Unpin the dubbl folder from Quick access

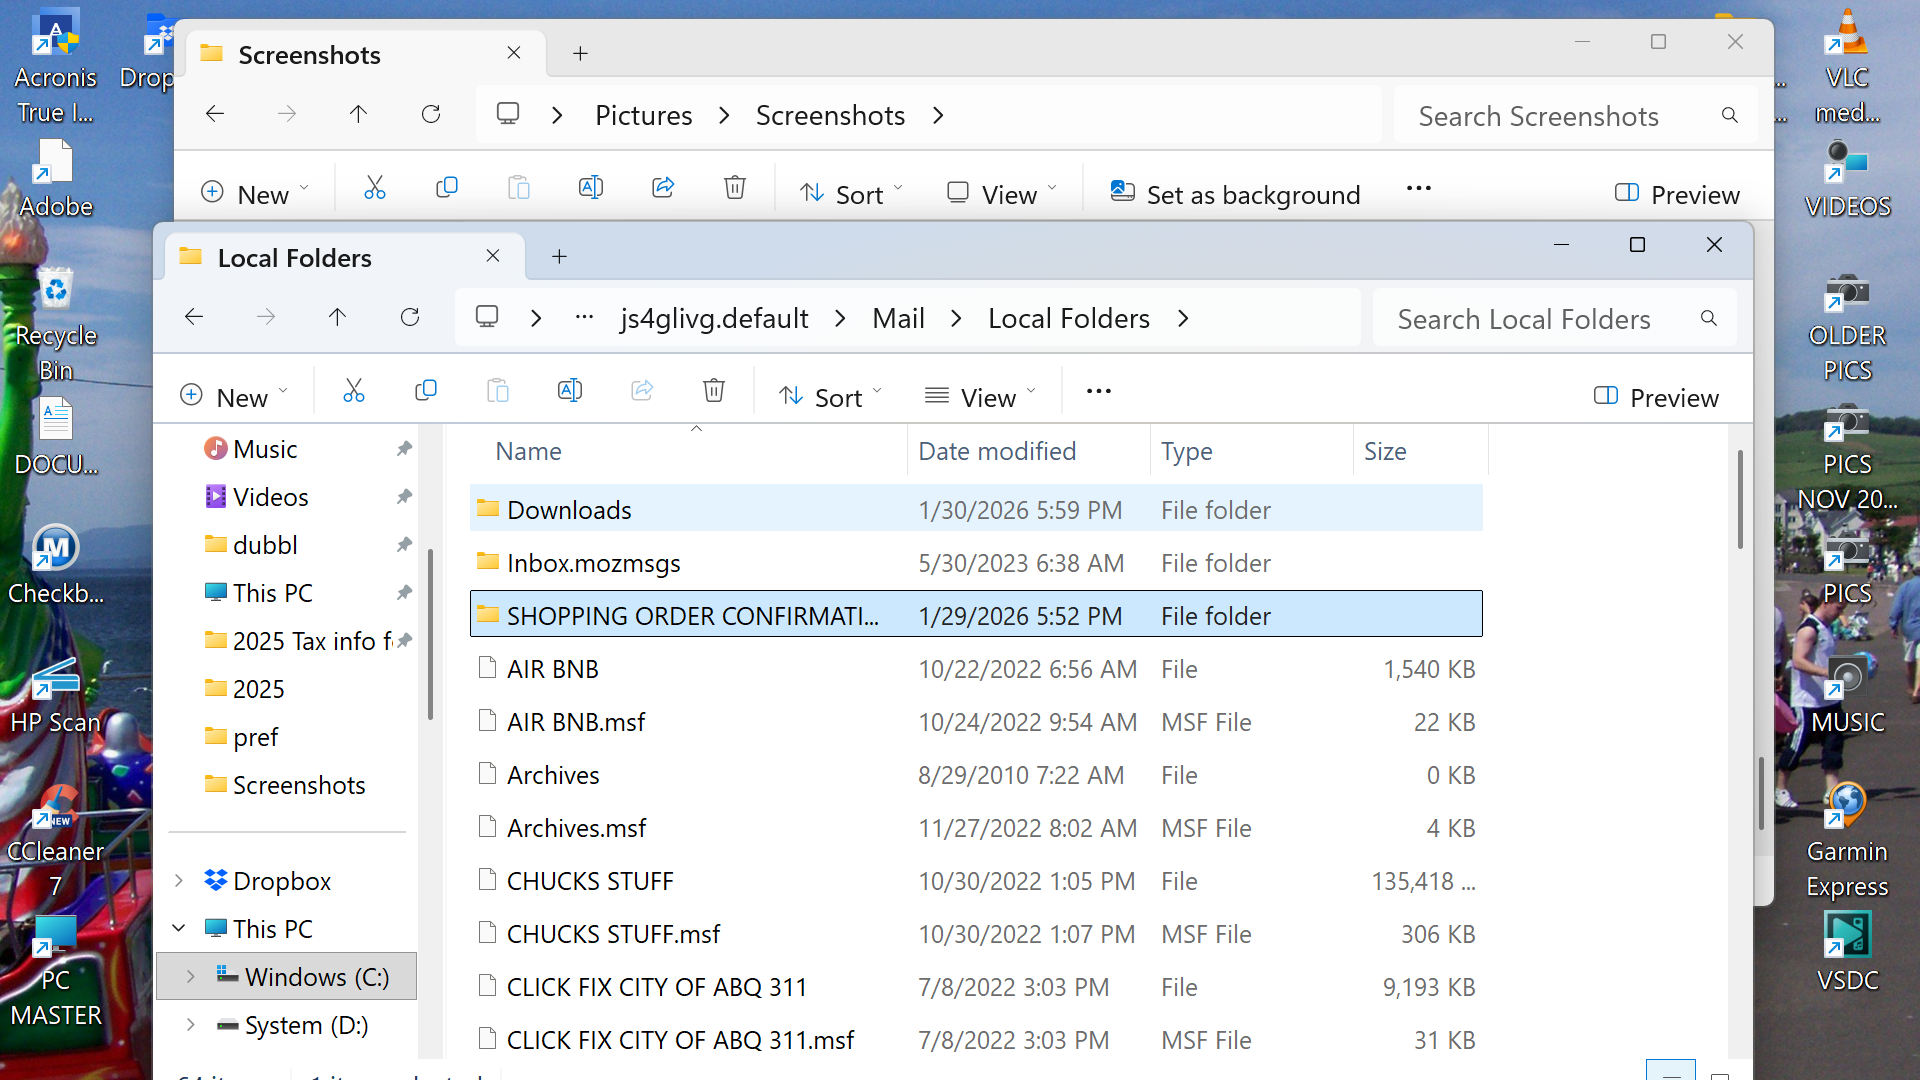(x=404, y=545)
